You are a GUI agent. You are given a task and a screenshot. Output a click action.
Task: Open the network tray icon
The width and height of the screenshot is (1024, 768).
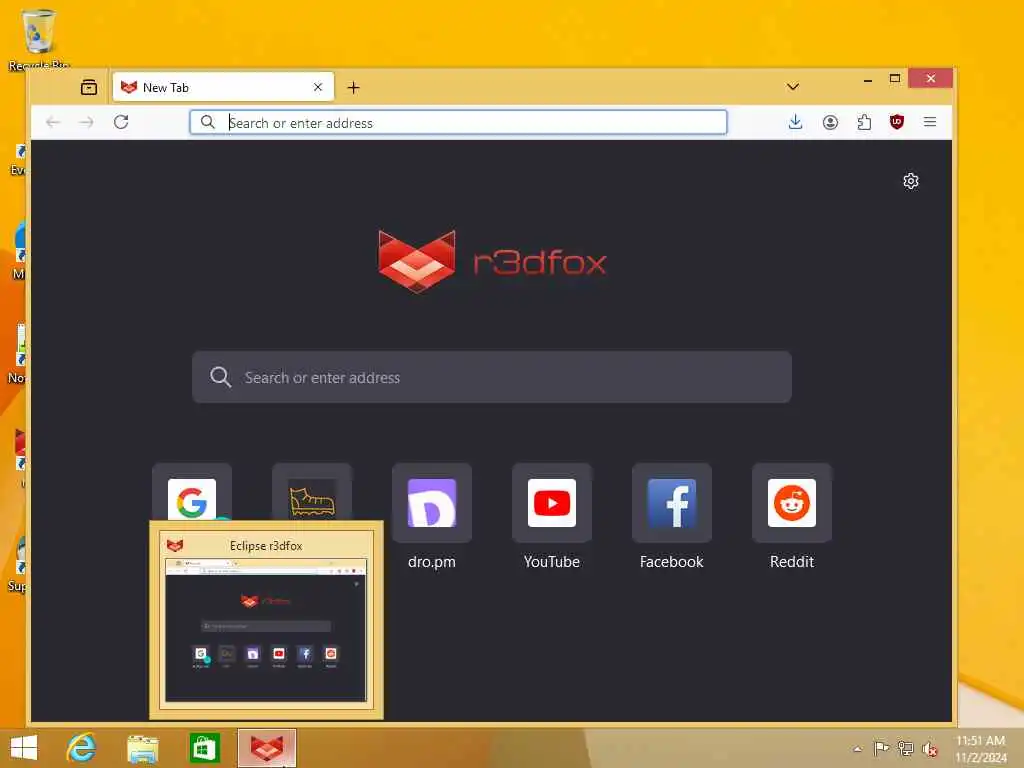click(906, 748)
